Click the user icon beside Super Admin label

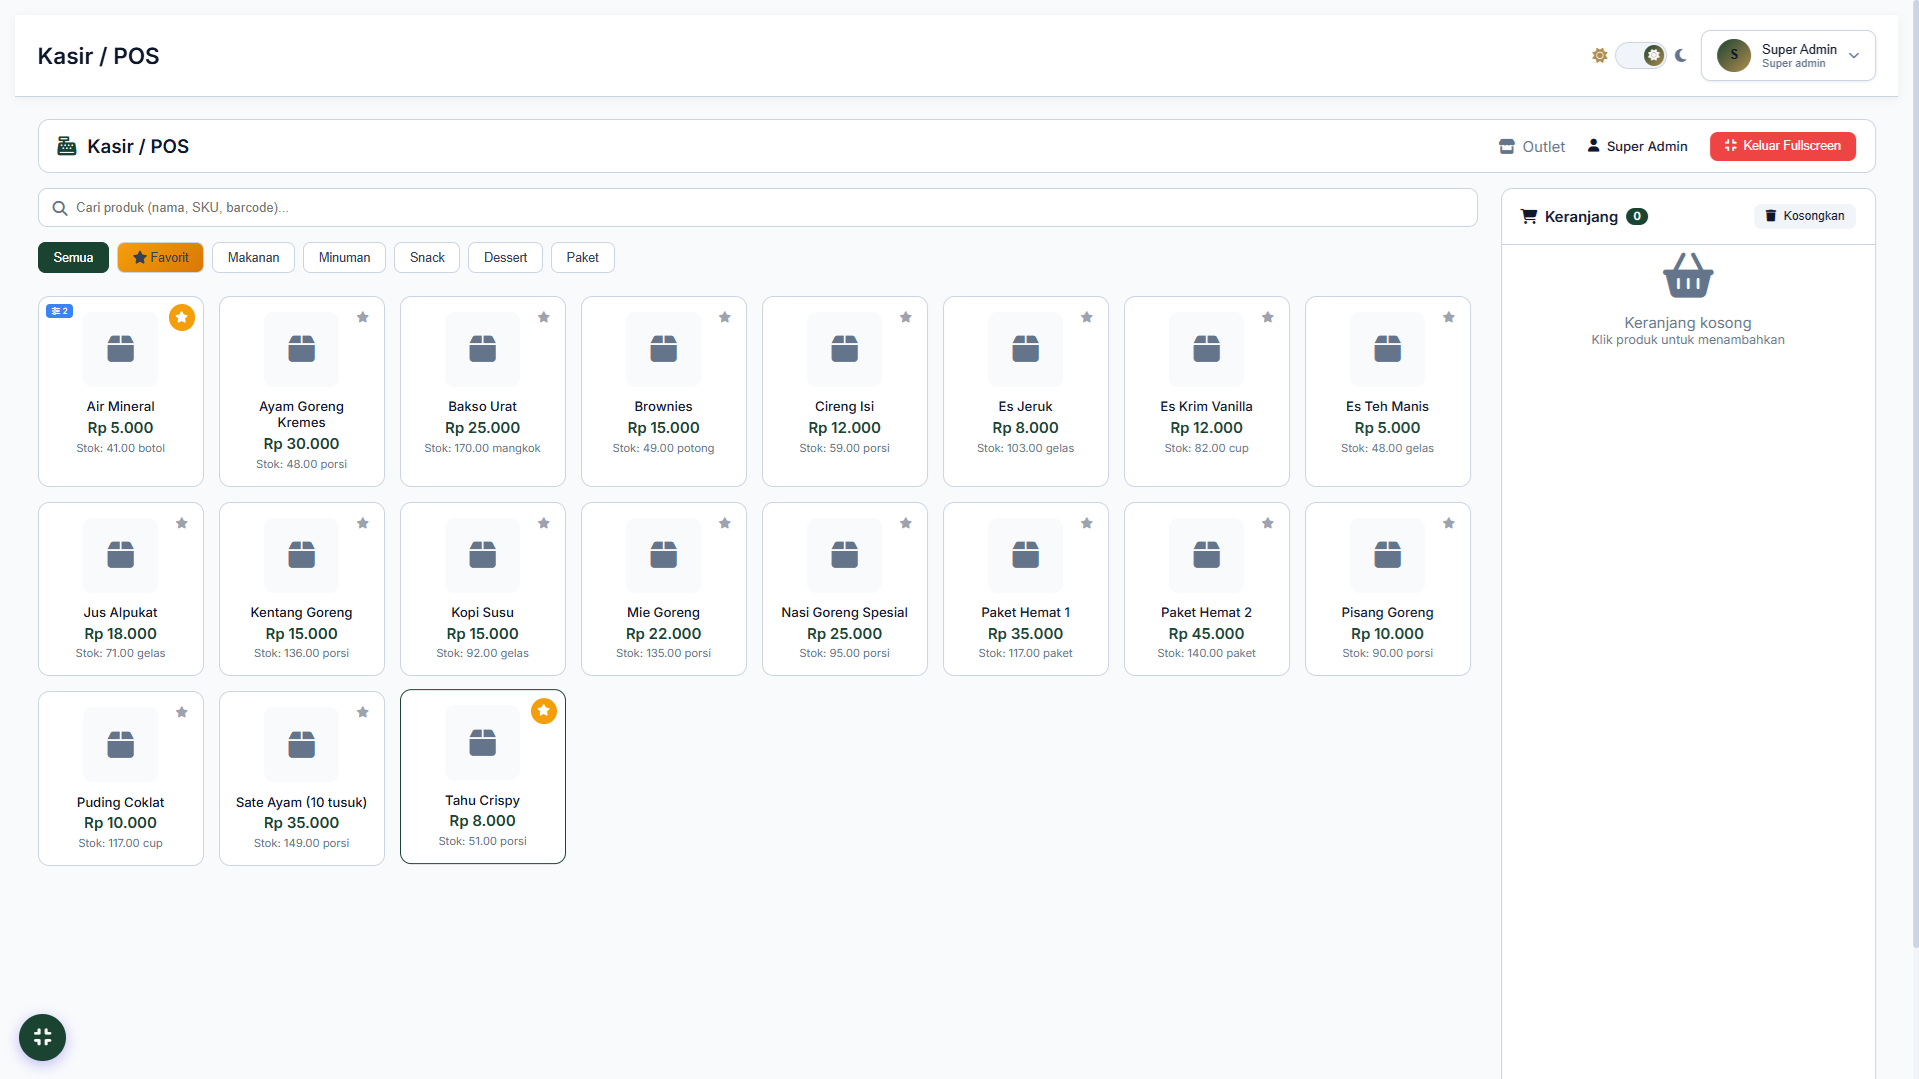[x=1593, y=146]
